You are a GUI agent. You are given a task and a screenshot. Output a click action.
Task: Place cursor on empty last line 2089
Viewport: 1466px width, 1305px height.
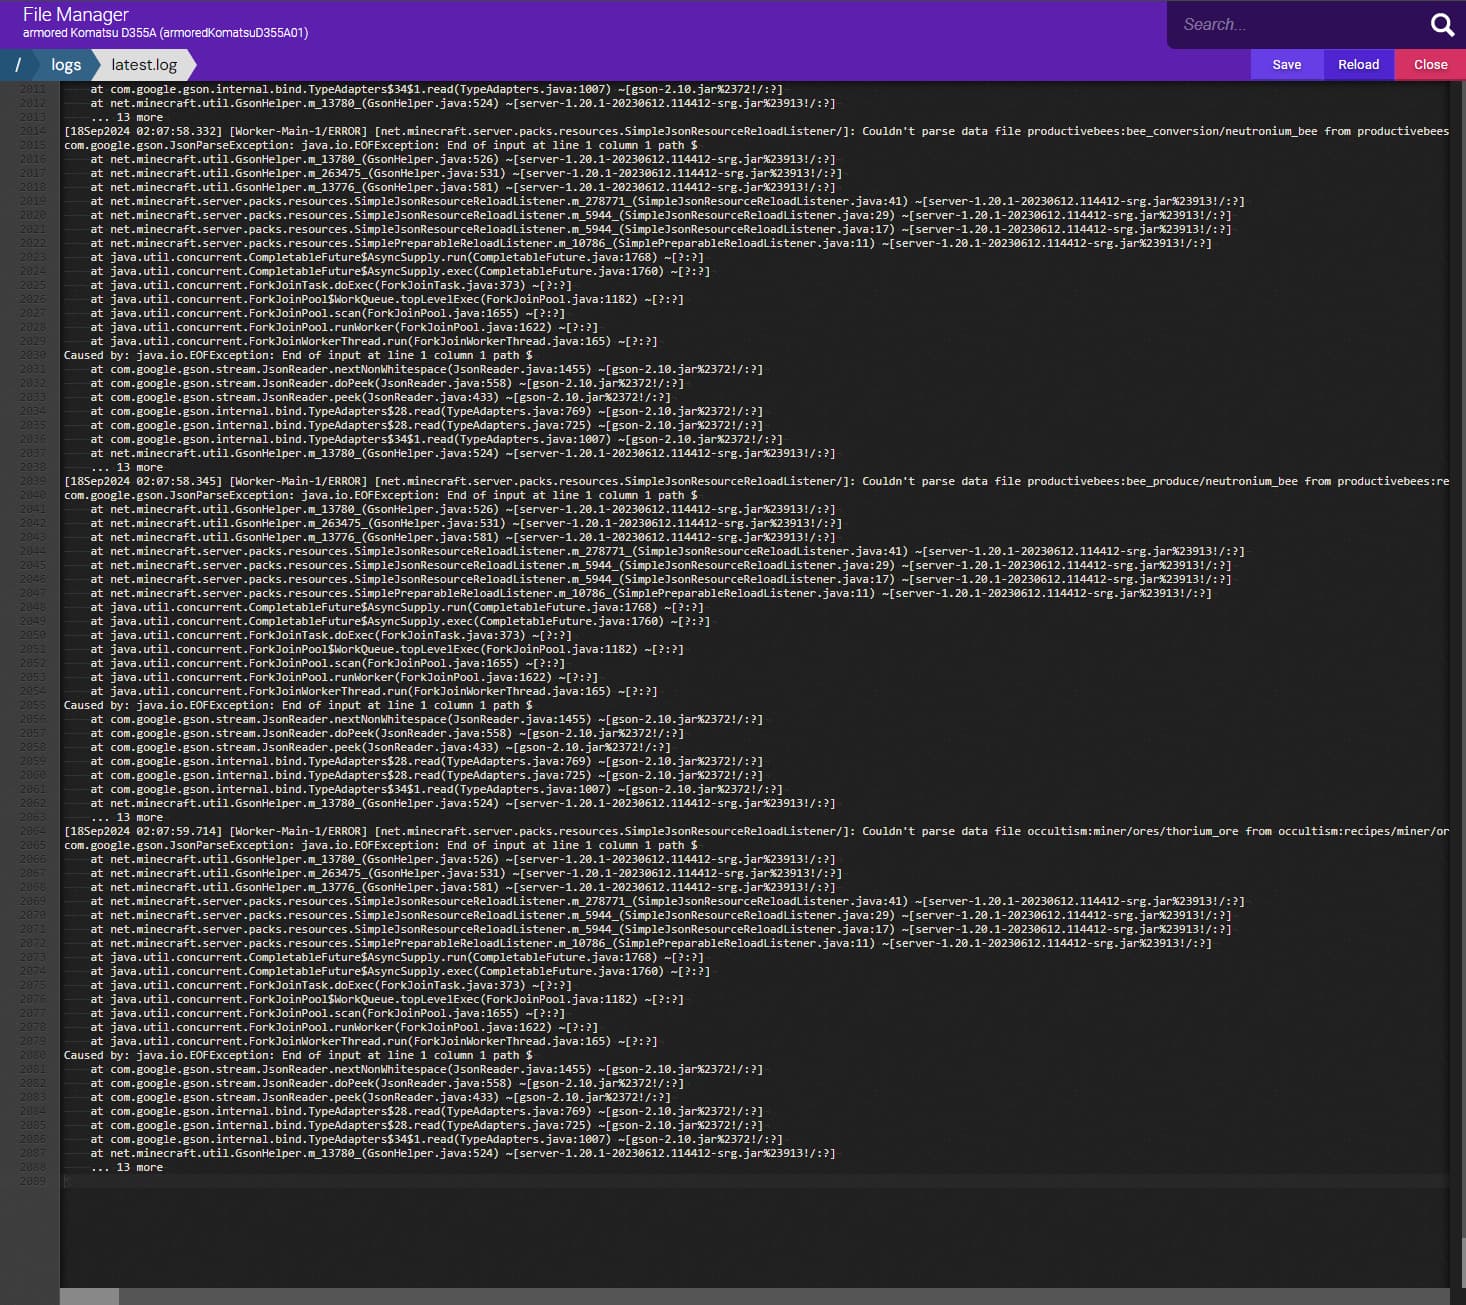400,1181
